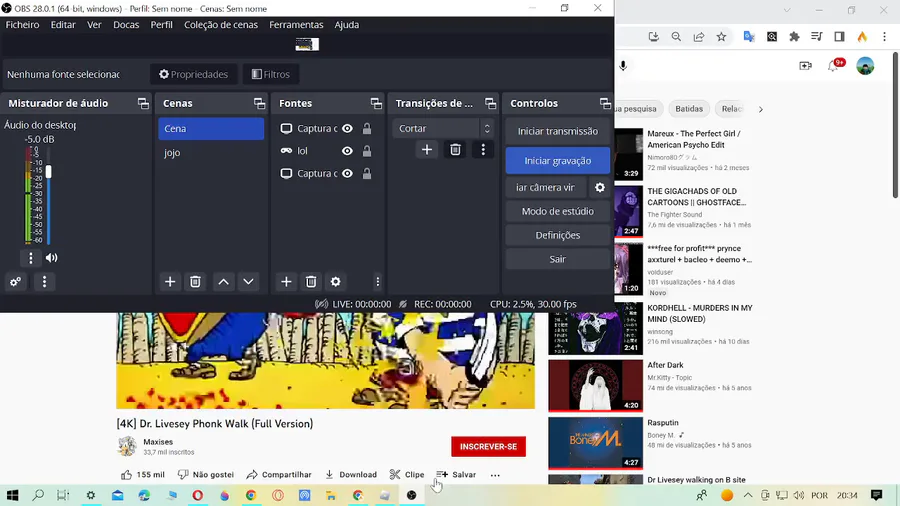This screenshot has height=506, width=900.
Task: Open the Windows Start menu
Action: point(12,495)
